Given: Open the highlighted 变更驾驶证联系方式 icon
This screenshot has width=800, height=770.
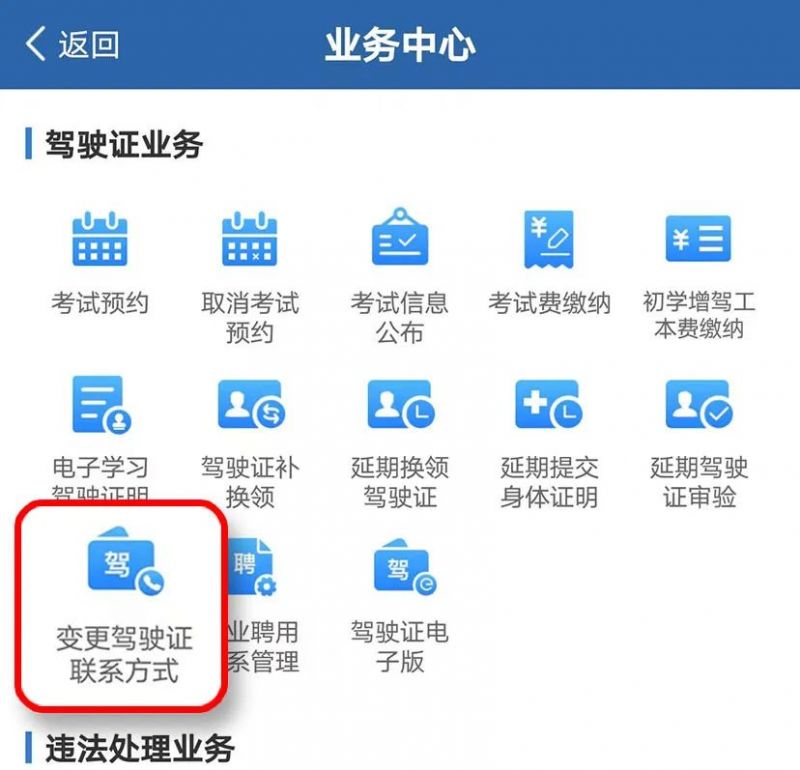Looking at the screenshot, I should (x=126, y=561).
